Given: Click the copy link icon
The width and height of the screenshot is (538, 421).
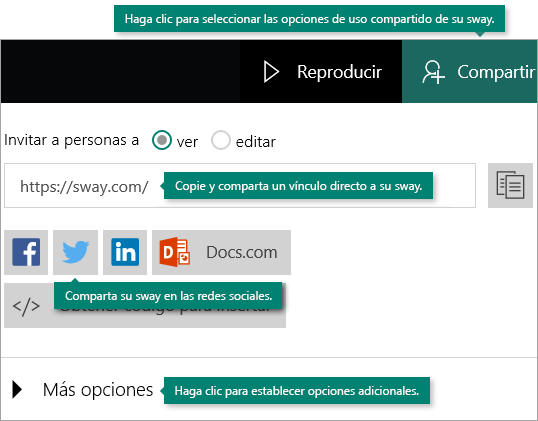Looking at the screenshot, I should coord(510,185).
